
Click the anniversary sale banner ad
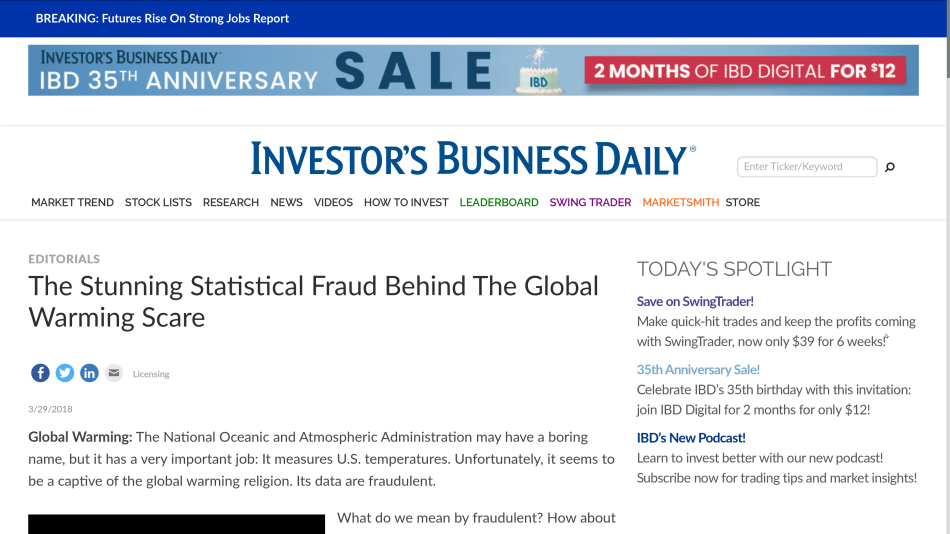click(x=473, y=70)
